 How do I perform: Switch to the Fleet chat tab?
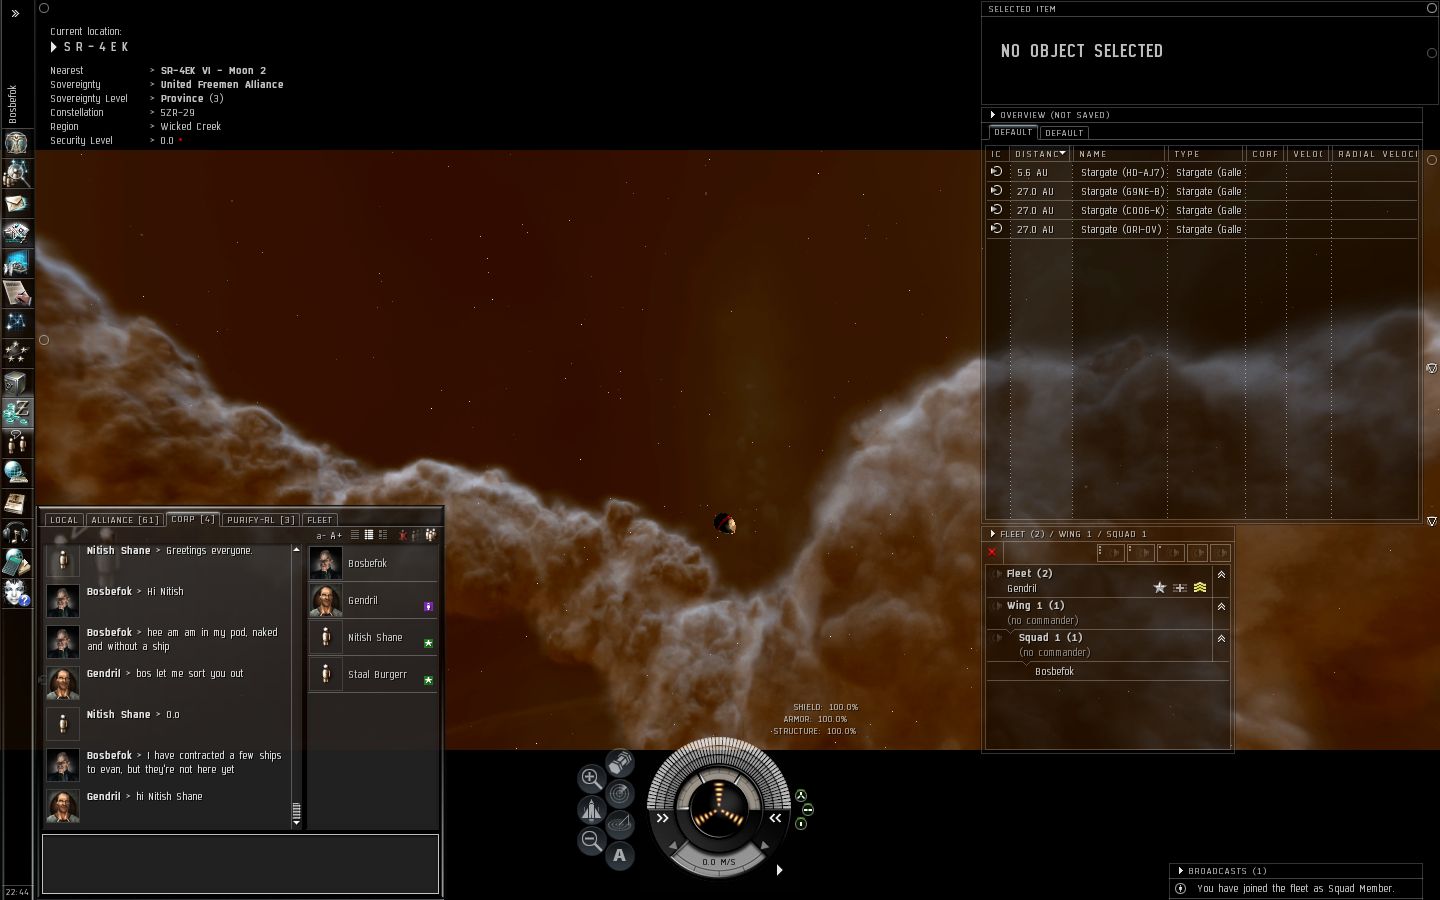tap(319, 520)
